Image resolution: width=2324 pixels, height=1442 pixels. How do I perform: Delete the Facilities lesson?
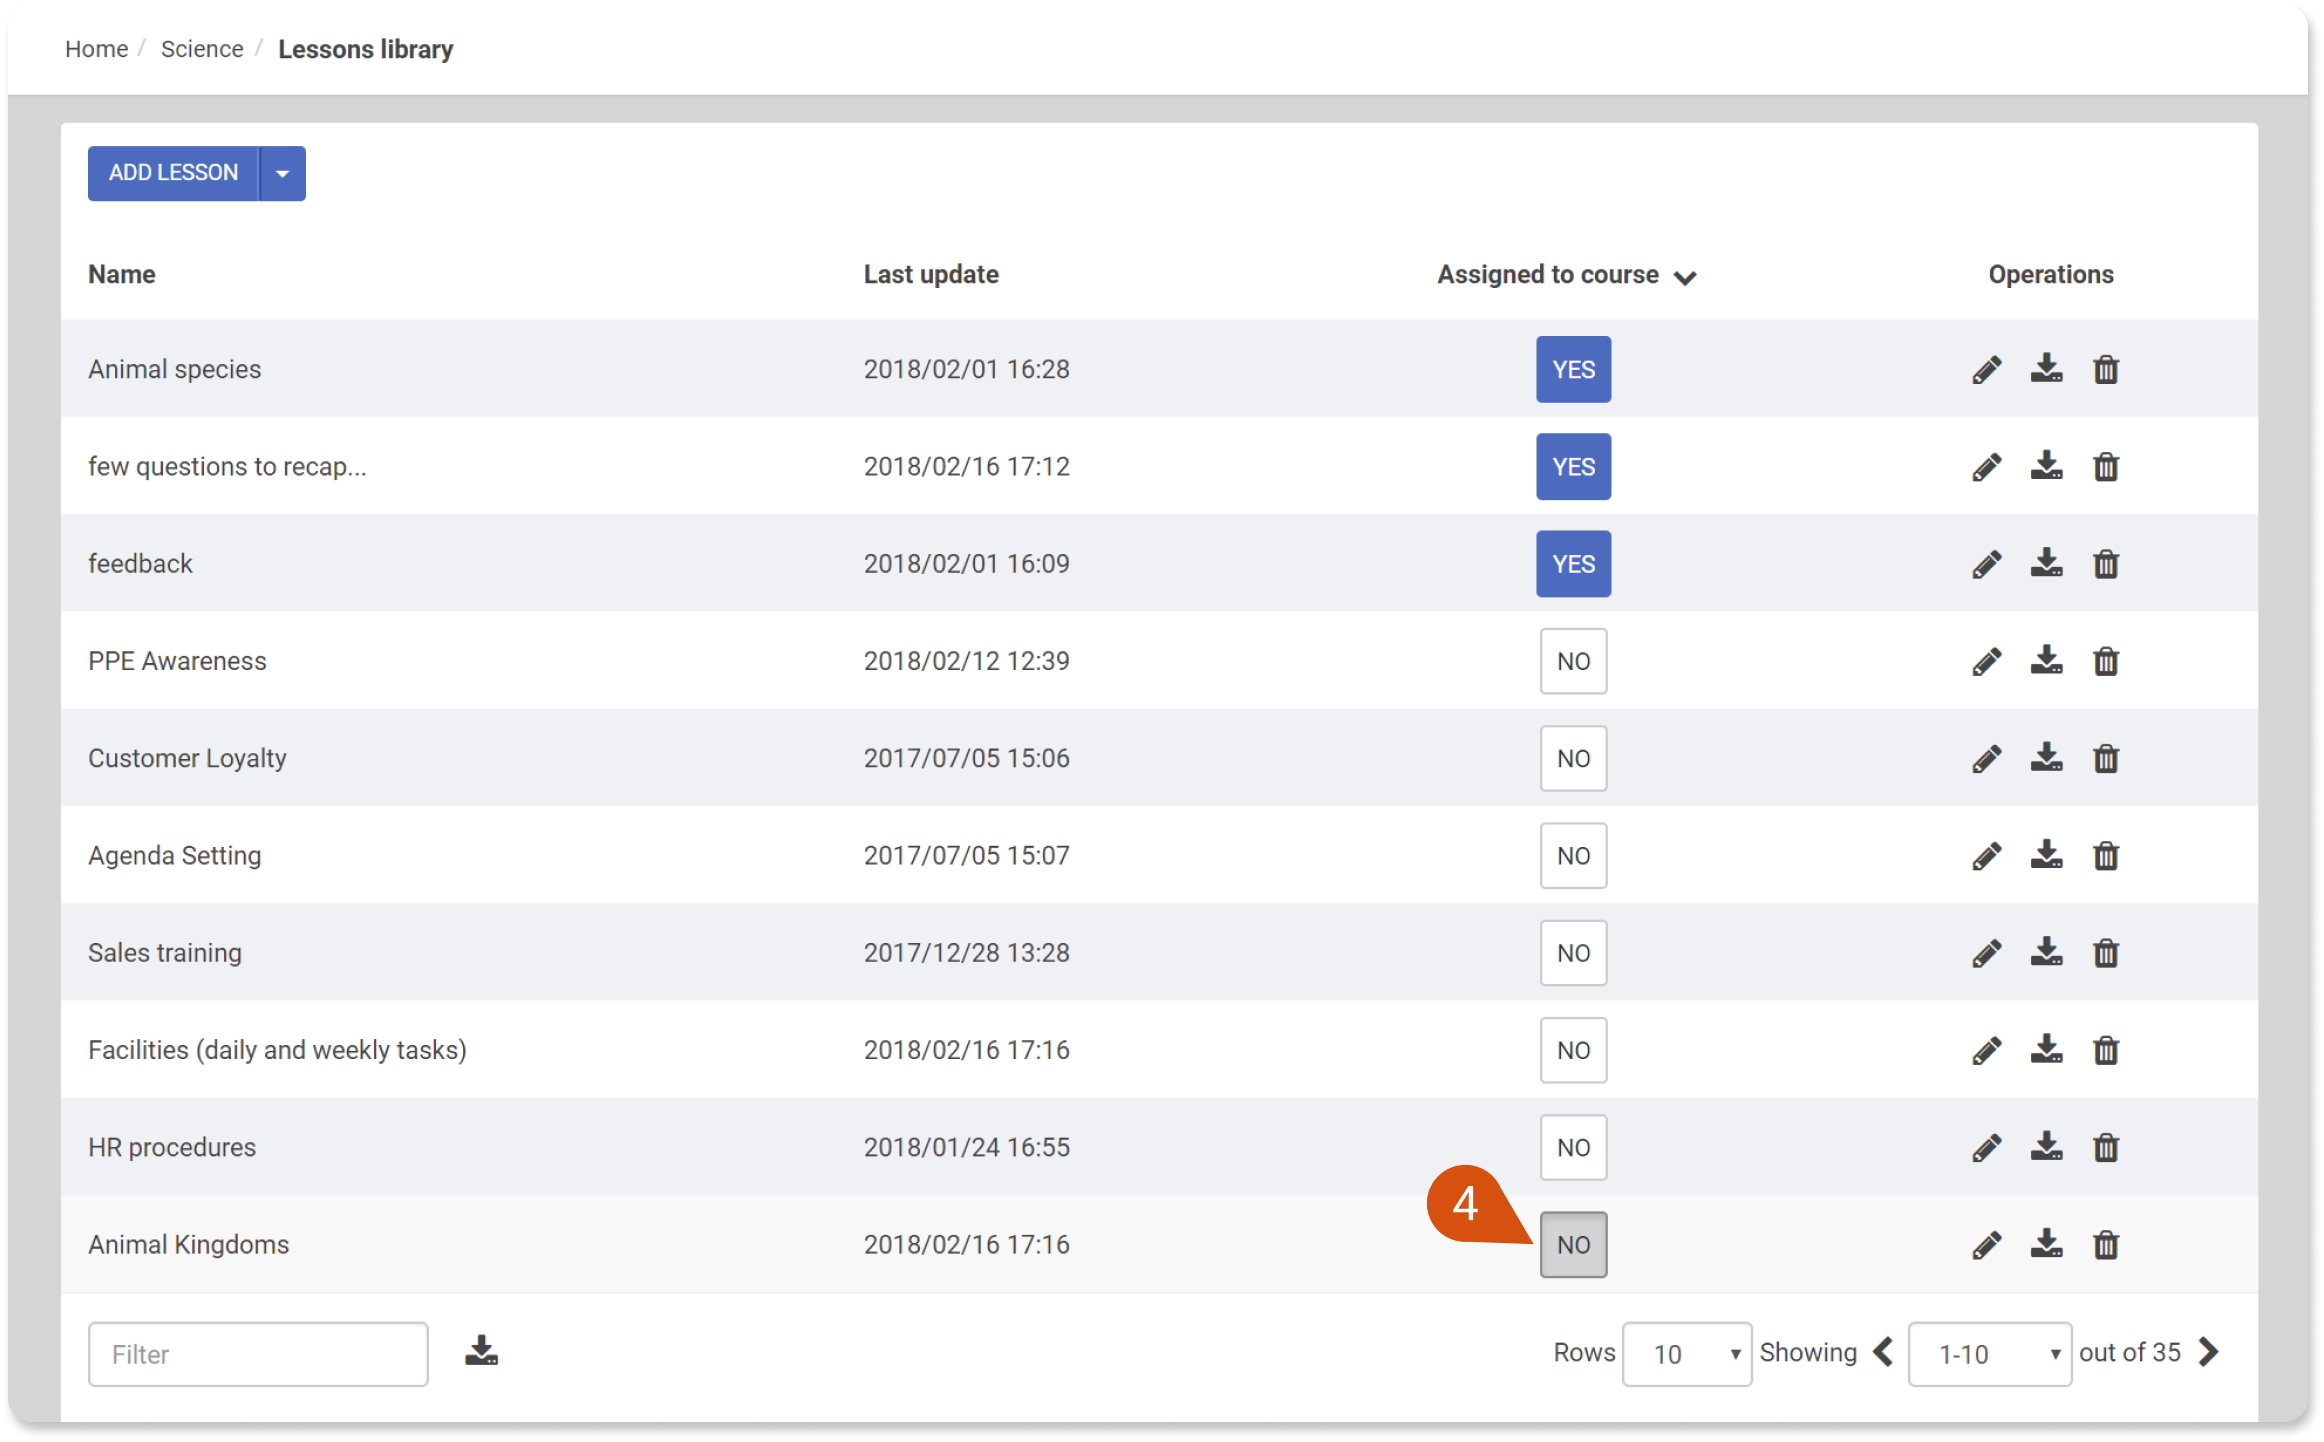[2106, 1051]
